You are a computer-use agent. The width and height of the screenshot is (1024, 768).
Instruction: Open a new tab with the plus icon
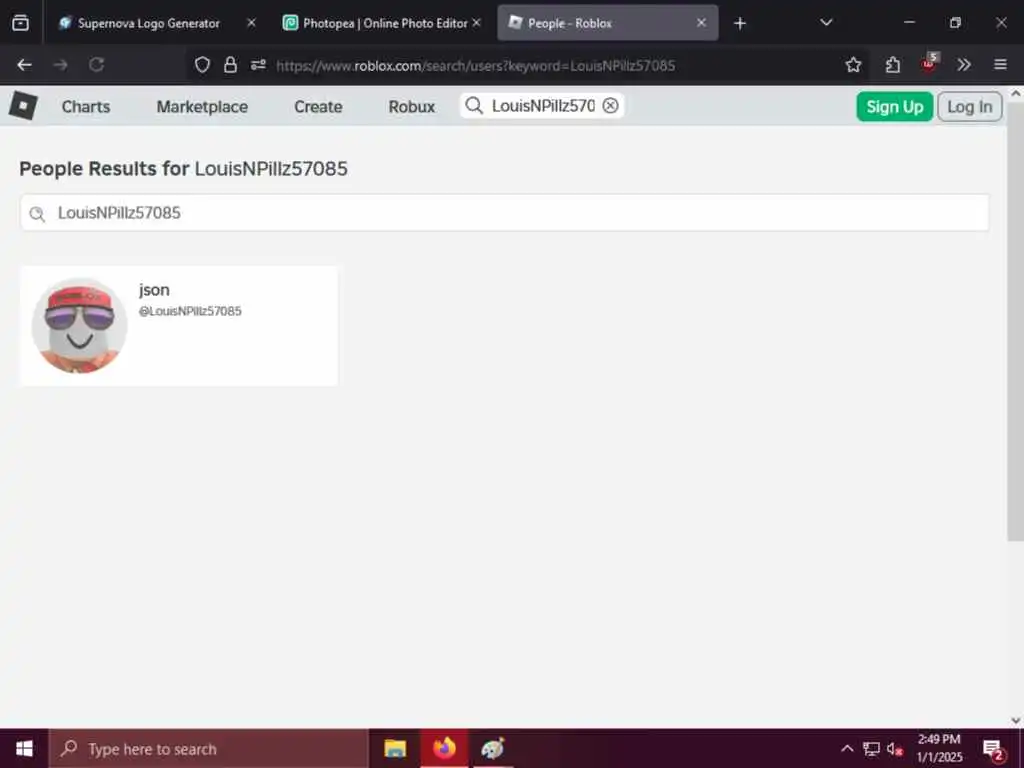pos(739,24)
